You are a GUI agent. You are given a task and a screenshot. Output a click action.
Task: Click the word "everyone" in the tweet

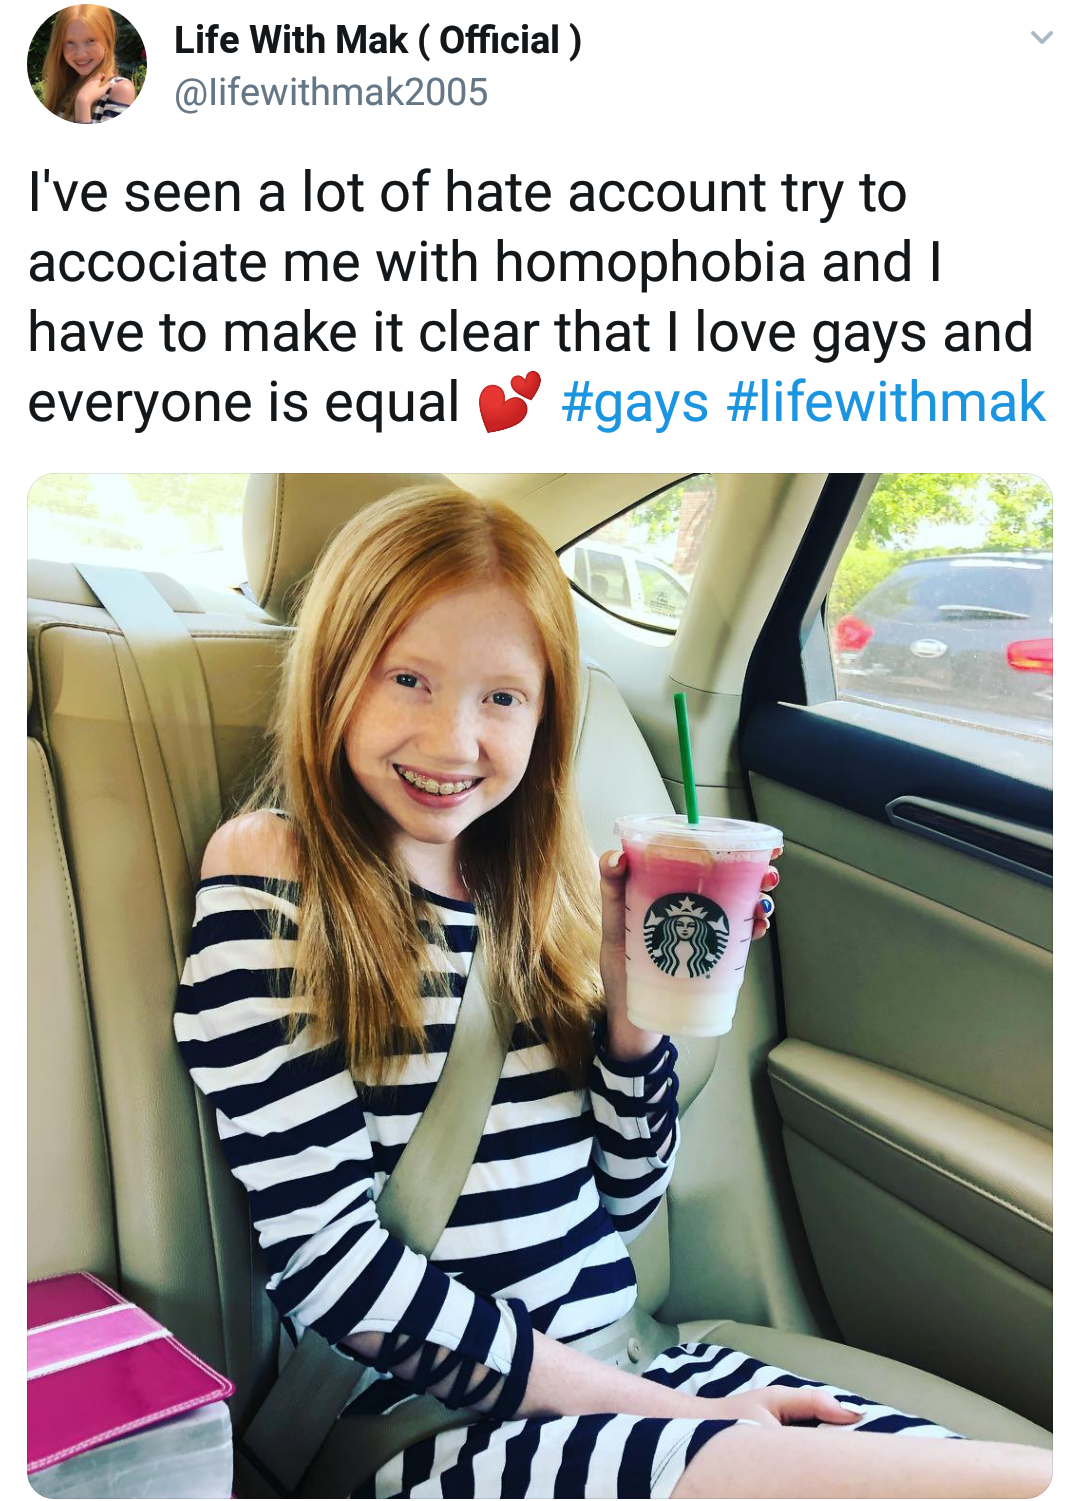pos(141,403)
